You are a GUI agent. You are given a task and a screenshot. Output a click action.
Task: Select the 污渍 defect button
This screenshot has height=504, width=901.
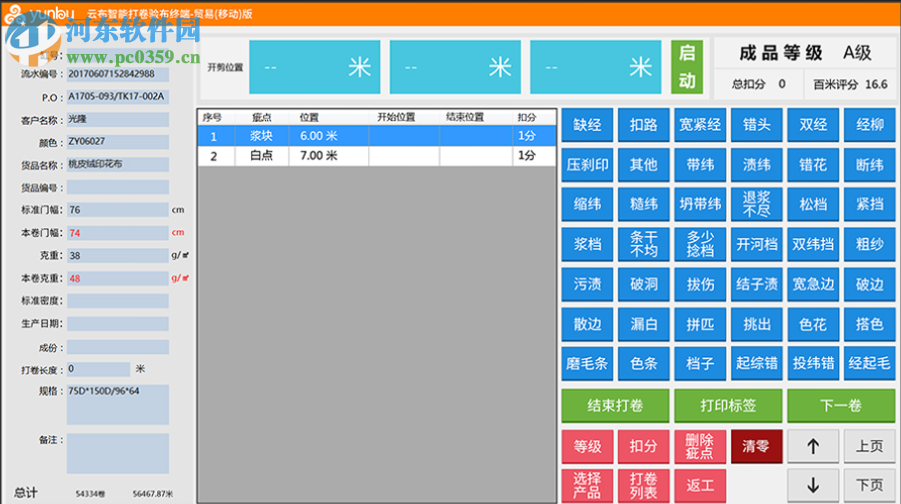[x=587, y=284]
